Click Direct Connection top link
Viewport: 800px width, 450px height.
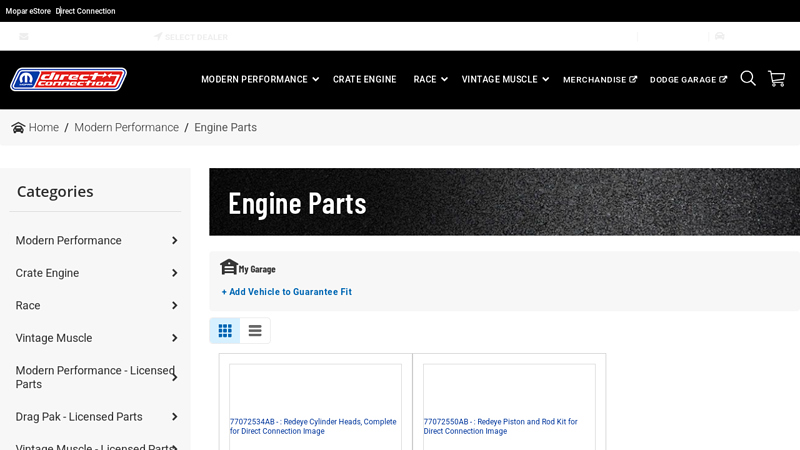click(85, 11)
